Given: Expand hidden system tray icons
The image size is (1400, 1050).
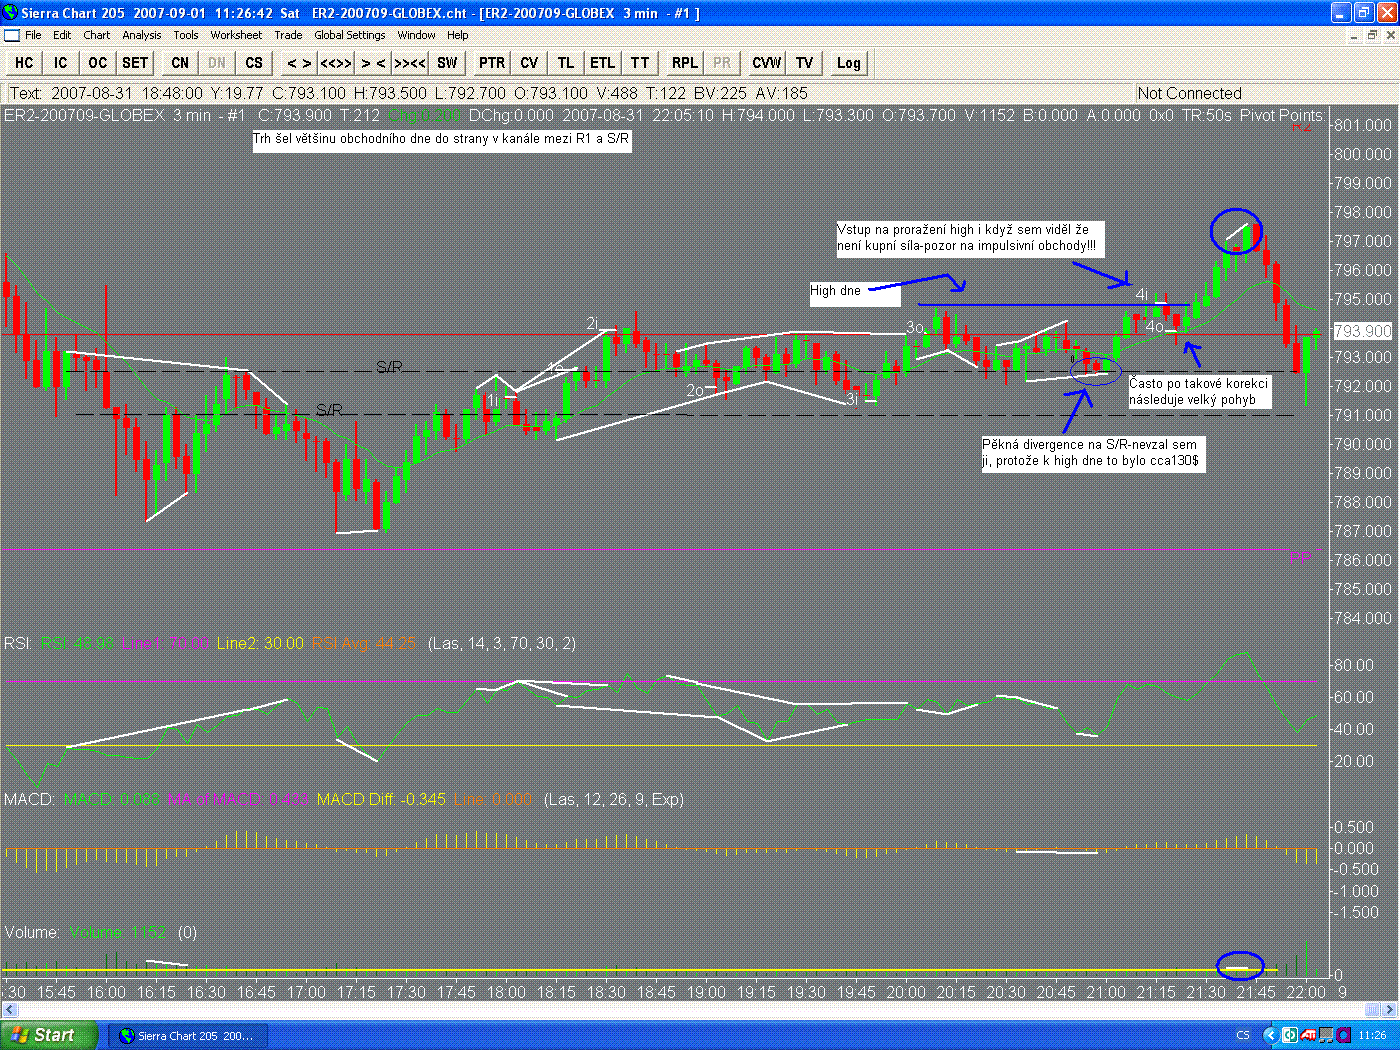Looking at the screenshot, I should [x=1271, y=1035].
